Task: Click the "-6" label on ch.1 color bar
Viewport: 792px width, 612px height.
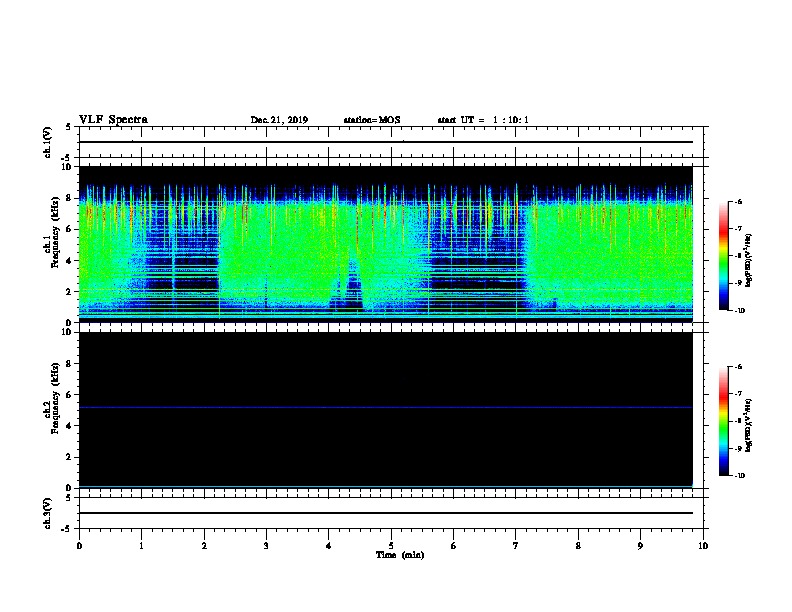Action: click(x=738, y=202)
